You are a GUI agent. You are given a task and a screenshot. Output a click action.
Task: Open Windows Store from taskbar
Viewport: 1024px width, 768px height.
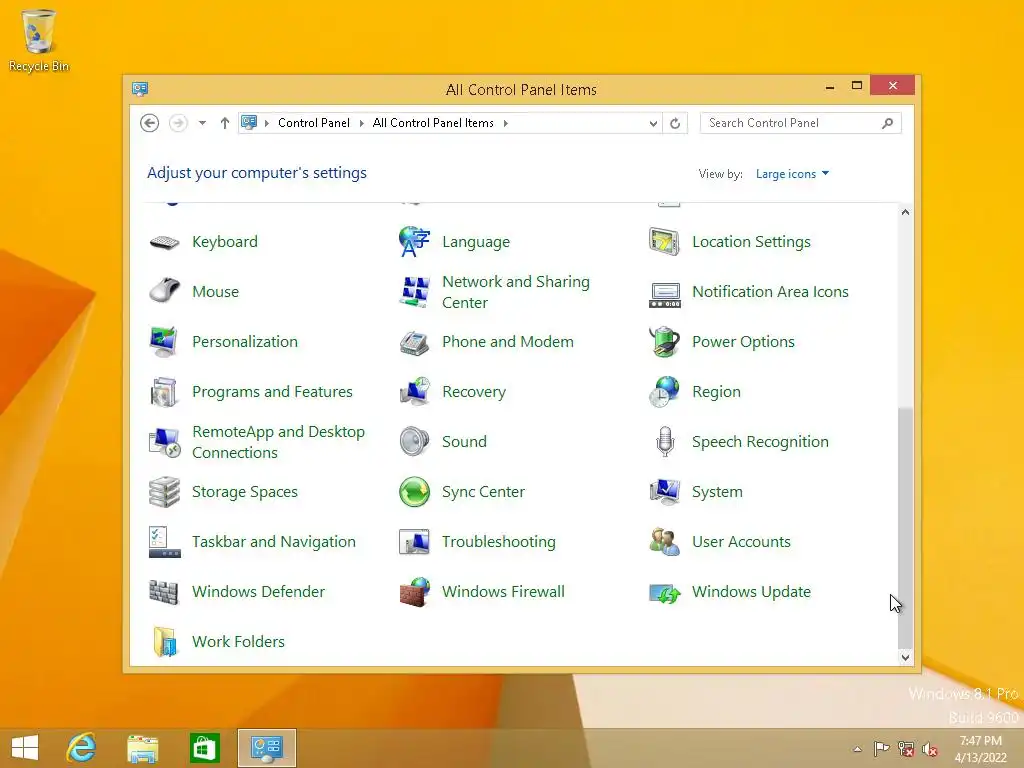(204, 748)
